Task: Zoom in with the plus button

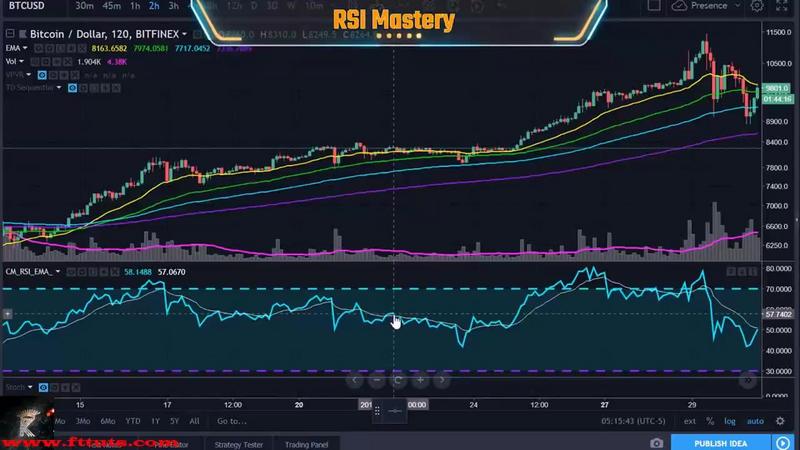Action: pos(420,380)
